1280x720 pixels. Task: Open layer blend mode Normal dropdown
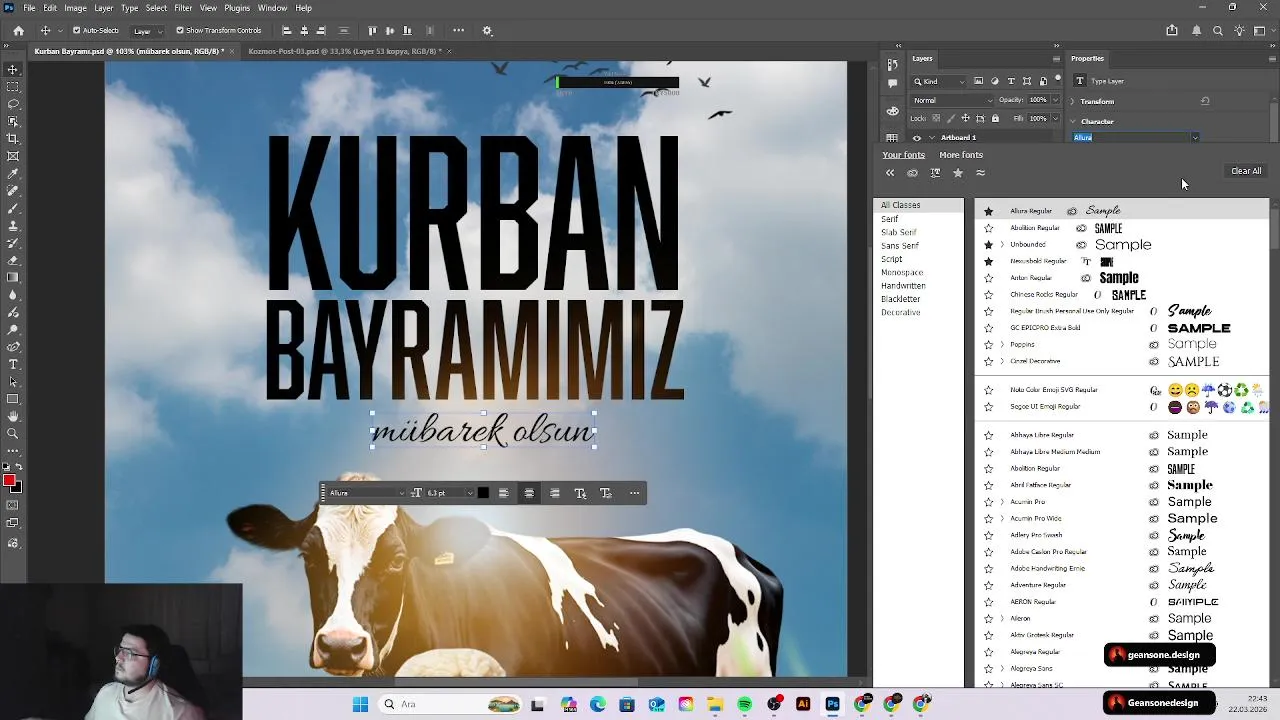[x=953, y=100]
